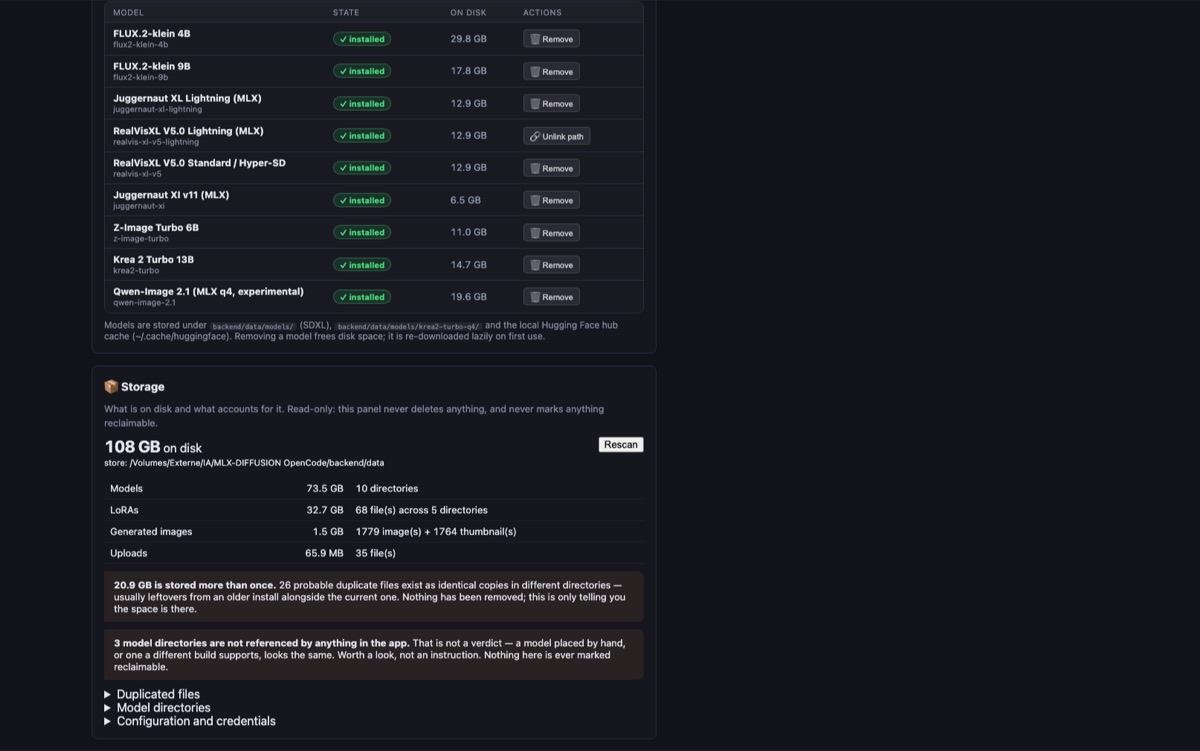Click installed badge for Krea 2 Turbo 13B

click(x=362, y=265)
